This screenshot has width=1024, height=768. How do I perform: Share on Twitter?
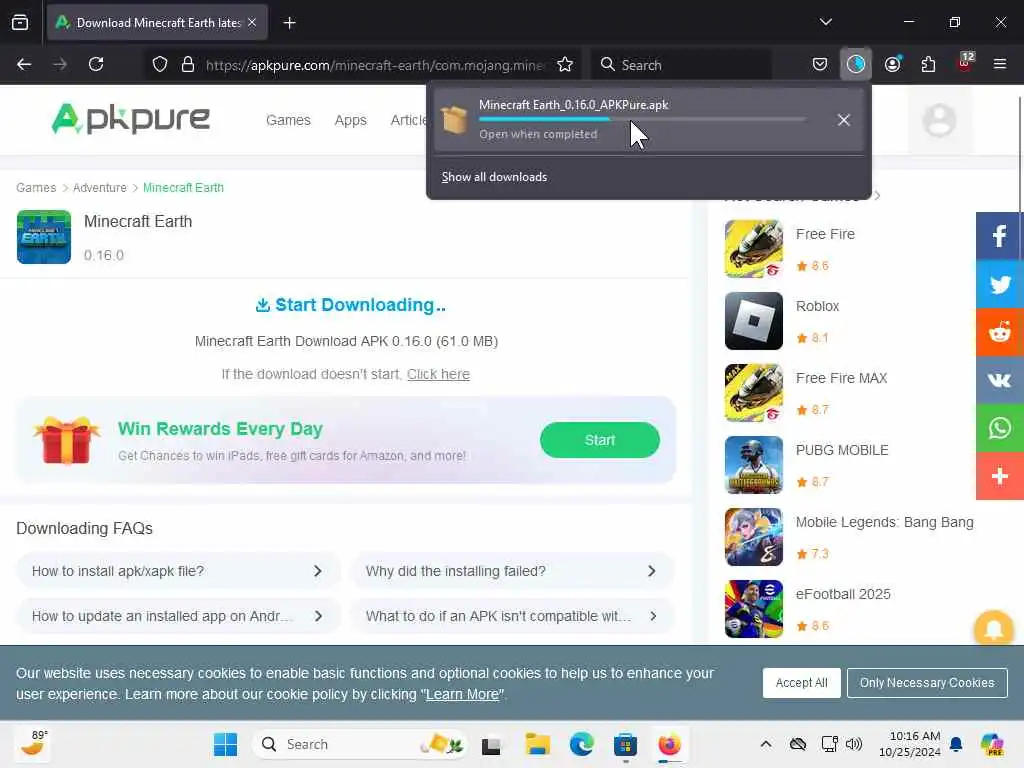(1000, 284)
